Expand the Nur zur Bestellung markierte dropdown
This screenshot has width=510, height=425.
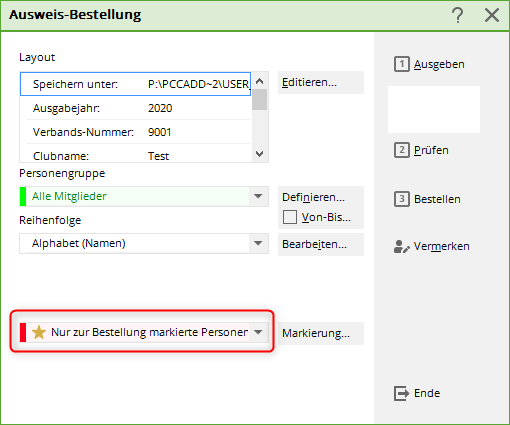258,332
